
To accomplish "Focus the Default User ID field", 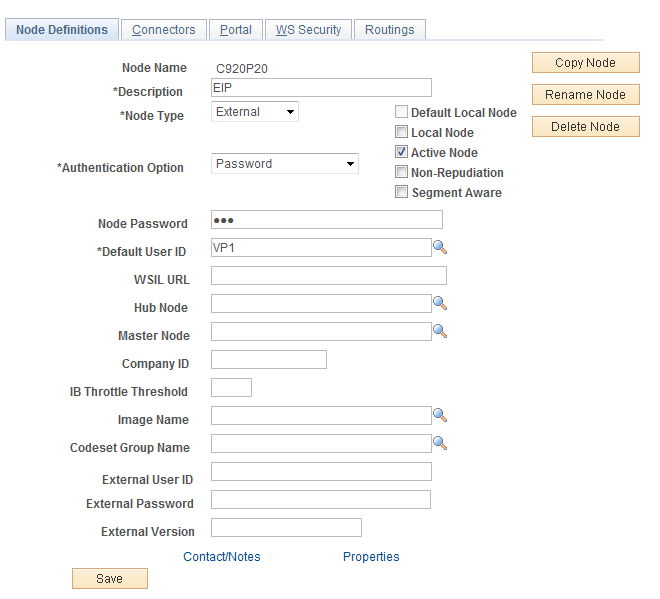I will click(321, 248).
